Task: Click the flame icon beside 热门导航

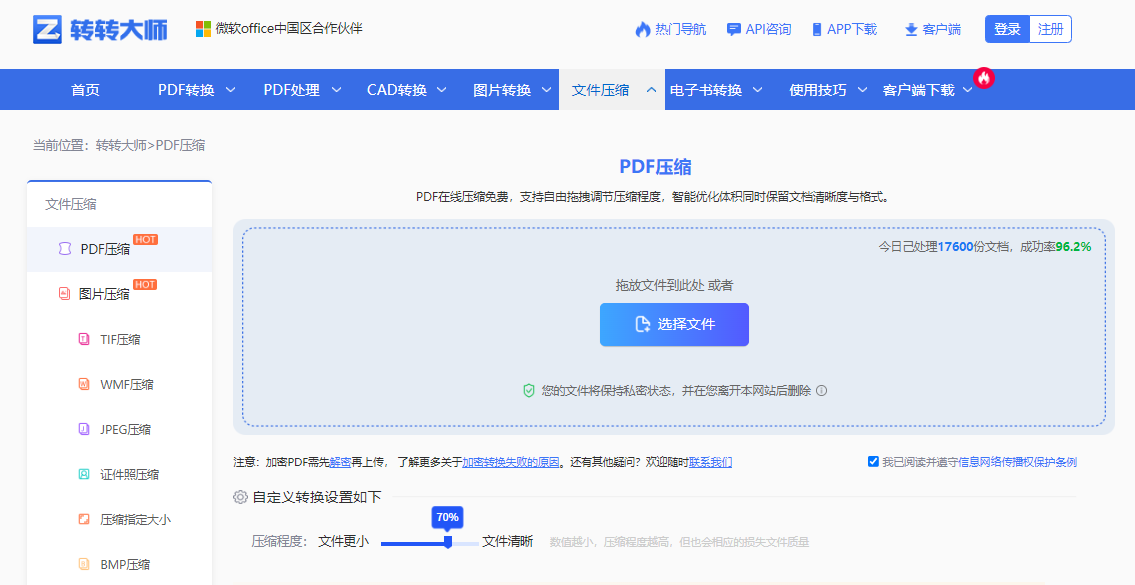Action: click(643, 30)
